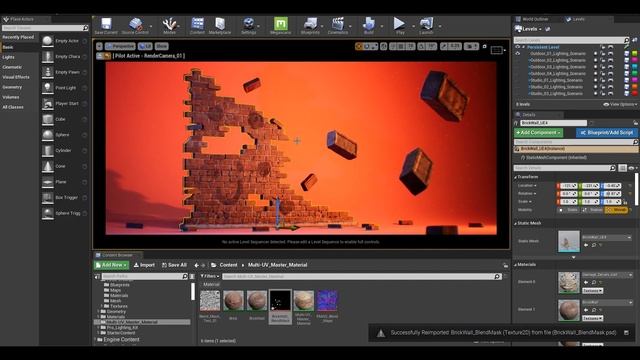Select the Point Light placement icon

[x=48, y=88]
